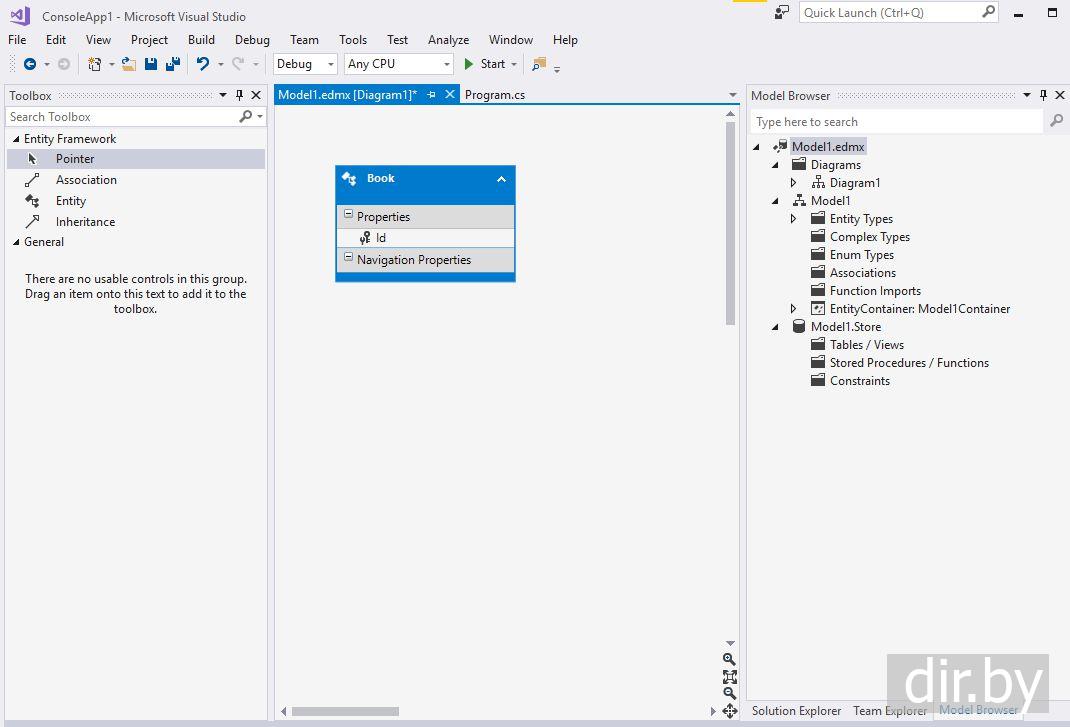
Task: Pick the Entity tool from Toolbox
Action: point(71,201)
